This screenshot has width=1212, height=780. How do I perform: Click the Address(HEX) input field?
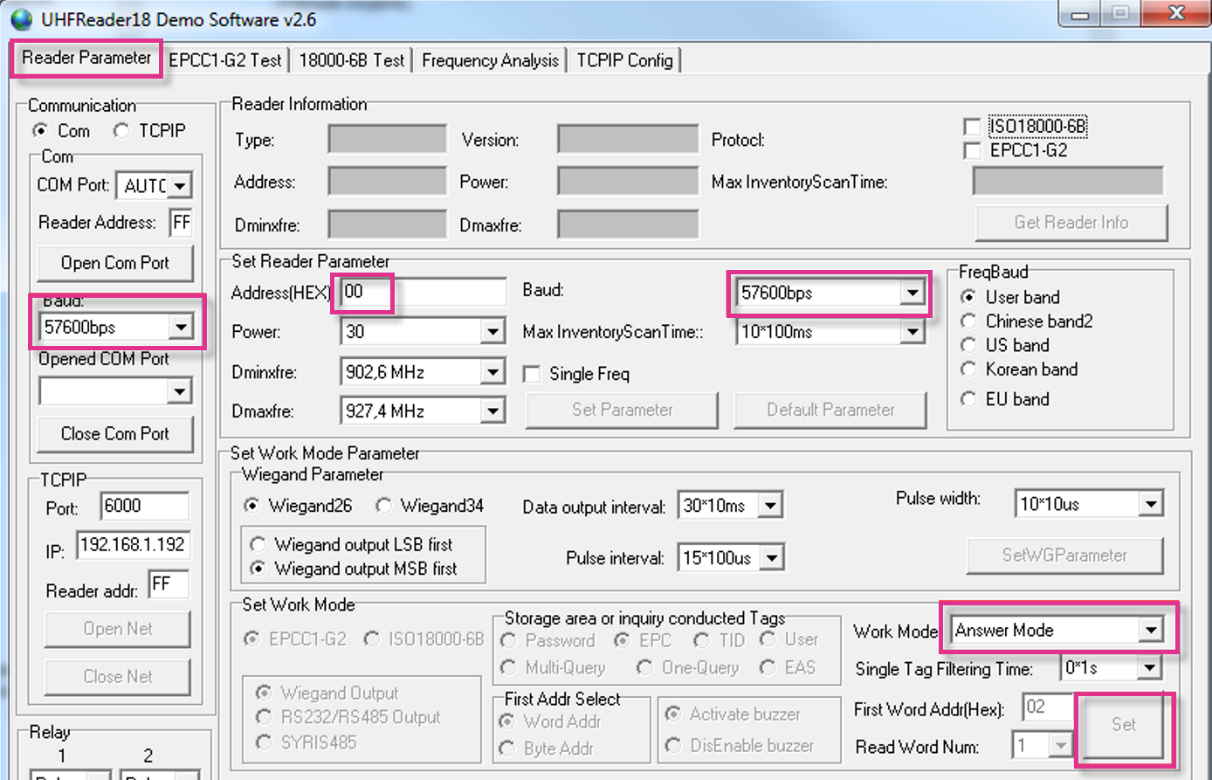[x=422, y=293]
